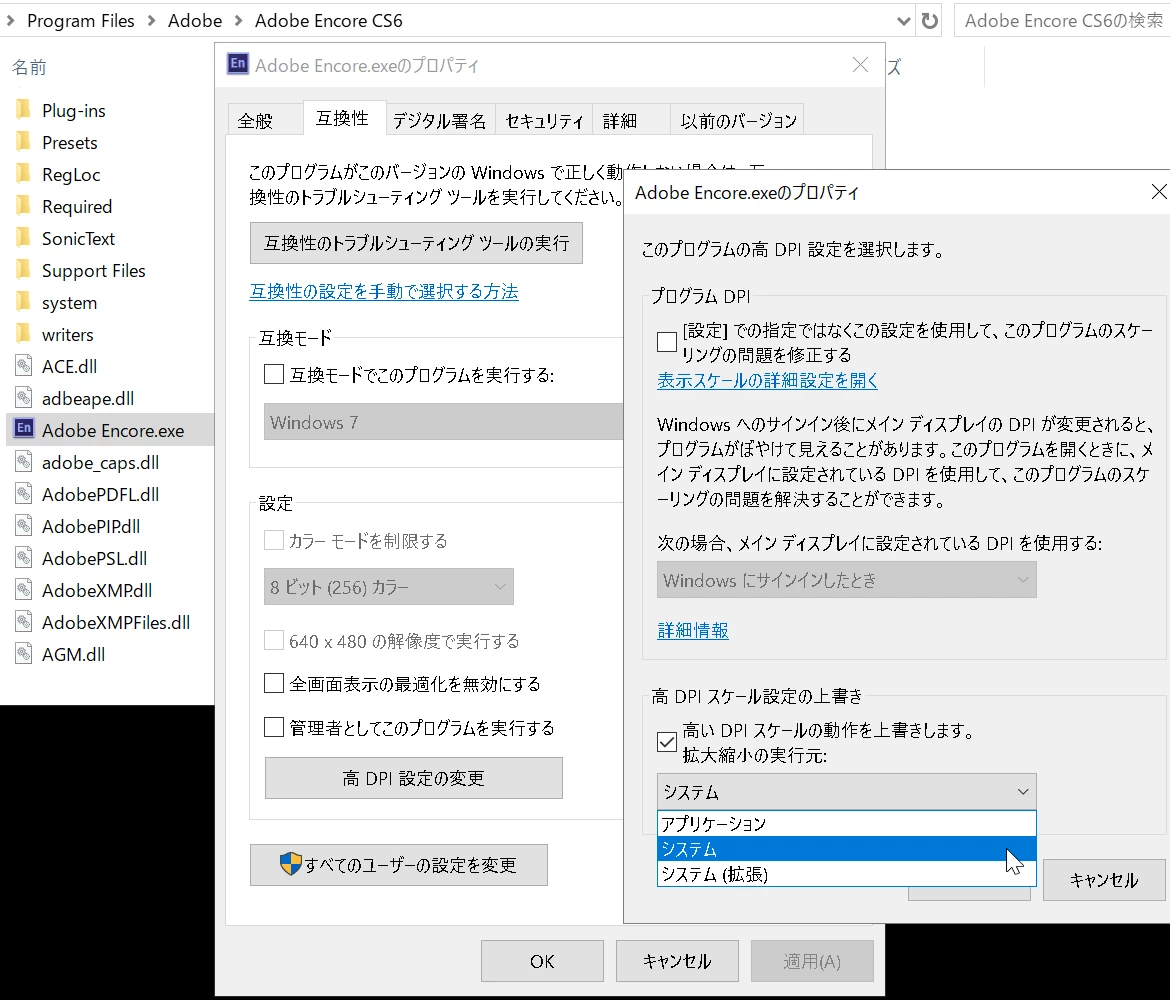Click the AdobeXMP.dll file icon

[x=24, y=590]
